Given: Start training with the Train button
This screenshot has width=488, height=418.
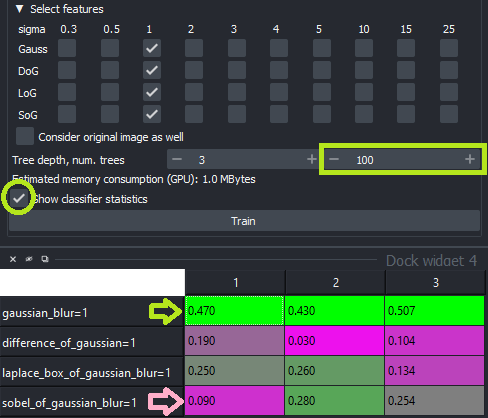Looking at the screenshot, I should pos(244,221).
